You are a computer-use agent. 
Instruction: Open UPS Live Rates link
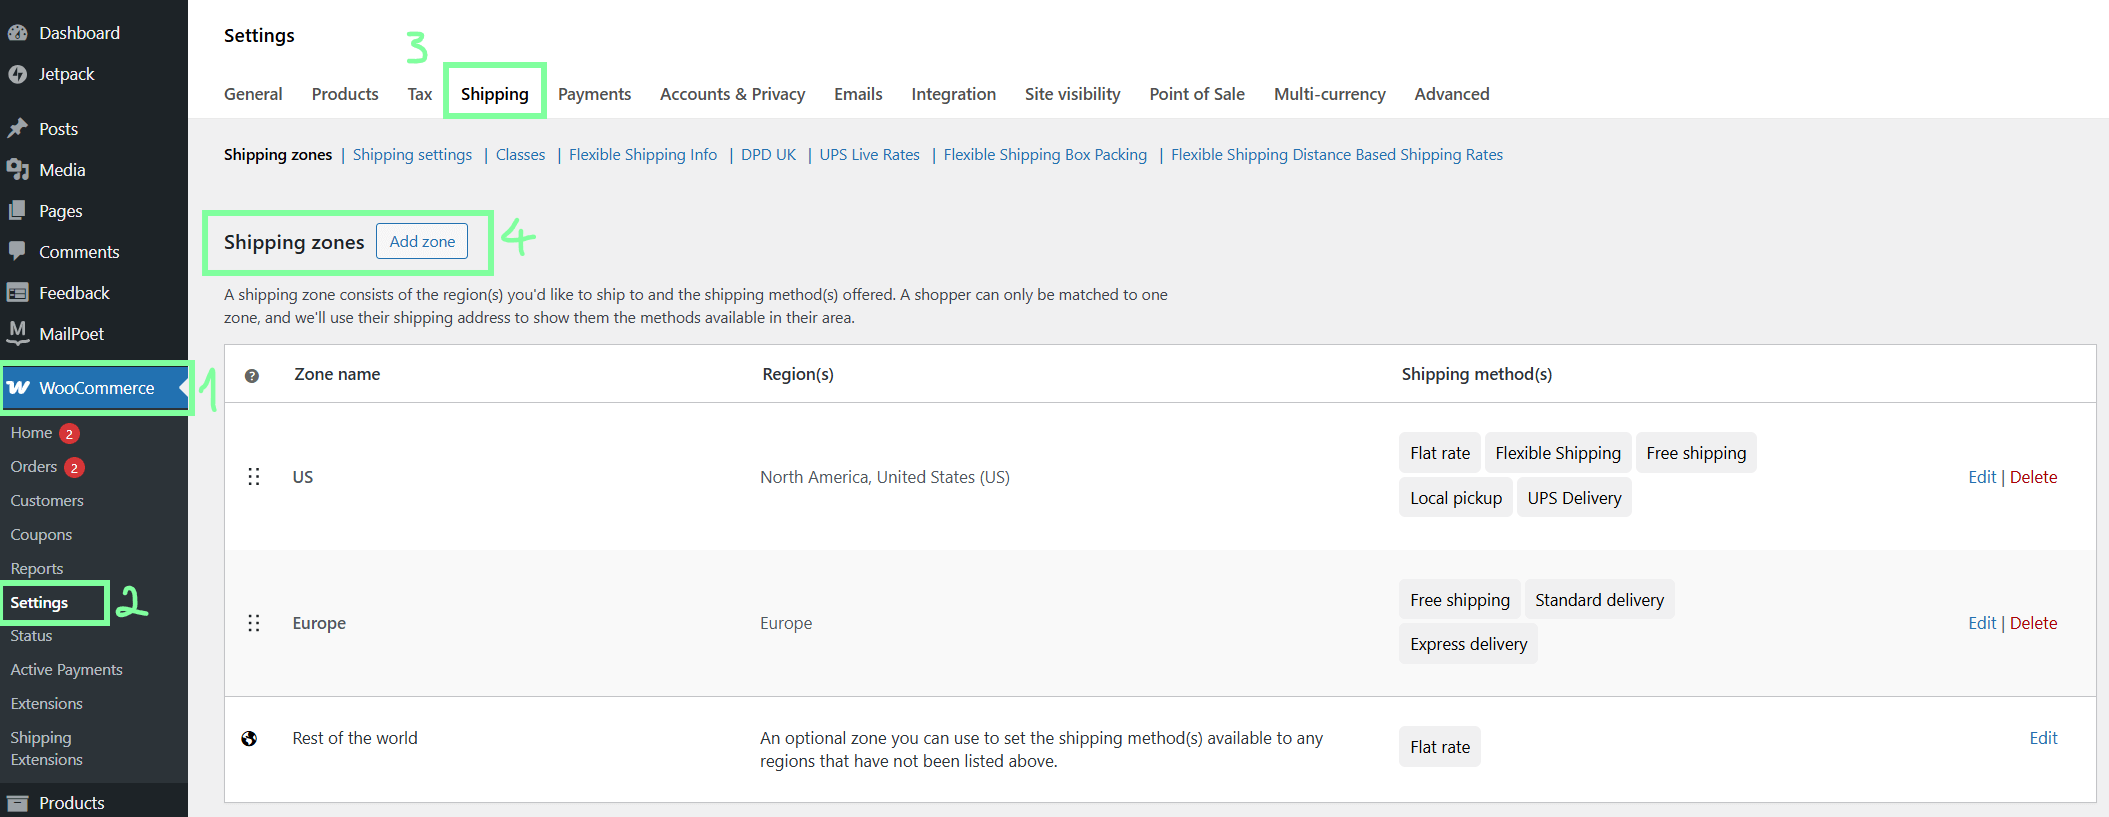pyautogui.click(x=870, y=155)
